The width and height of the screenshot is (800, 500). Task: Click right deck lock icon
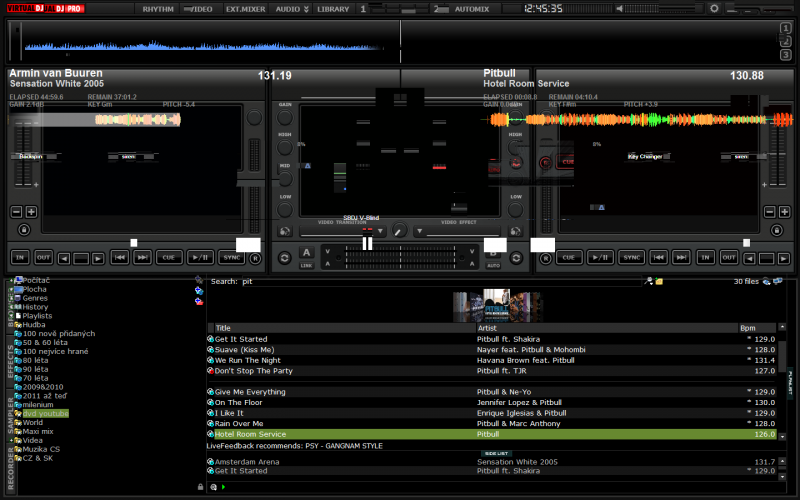[777, 231]
